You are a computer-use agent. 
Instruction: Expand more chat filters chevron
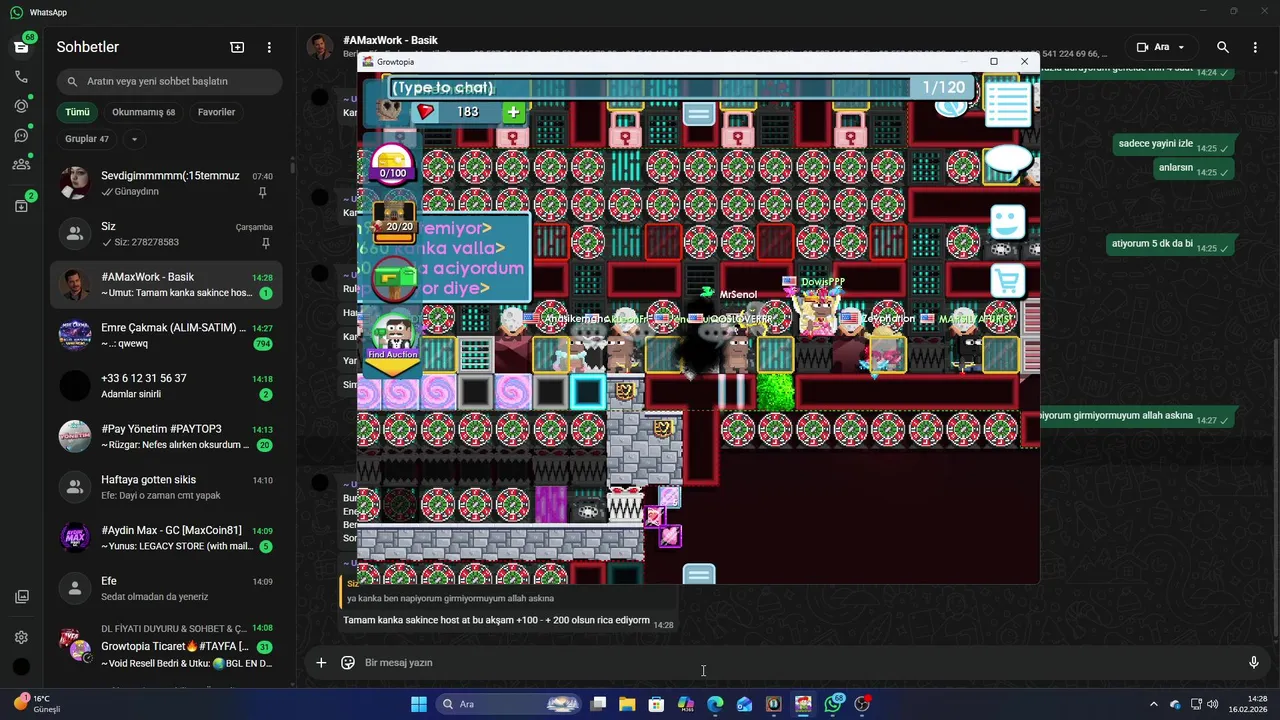coord(134,139)
